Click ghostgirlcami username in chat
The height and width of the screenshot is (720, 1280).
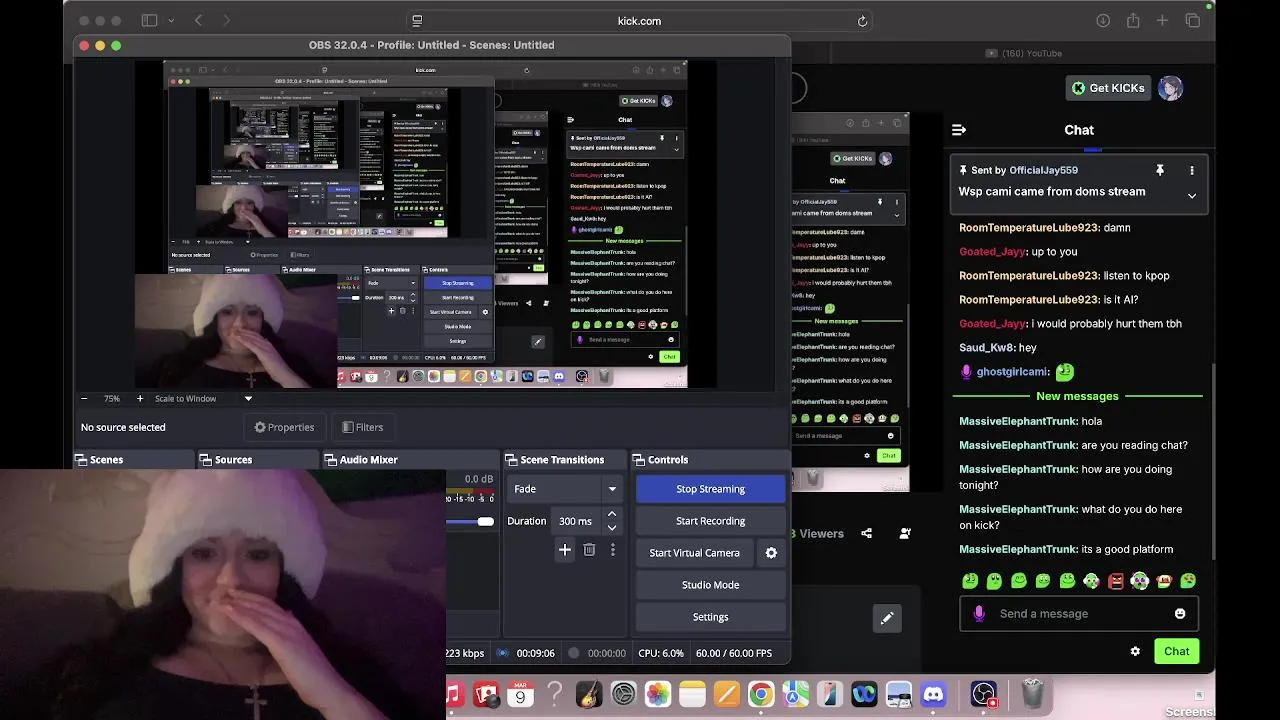pyautogui.click(x=1012, y=372)
